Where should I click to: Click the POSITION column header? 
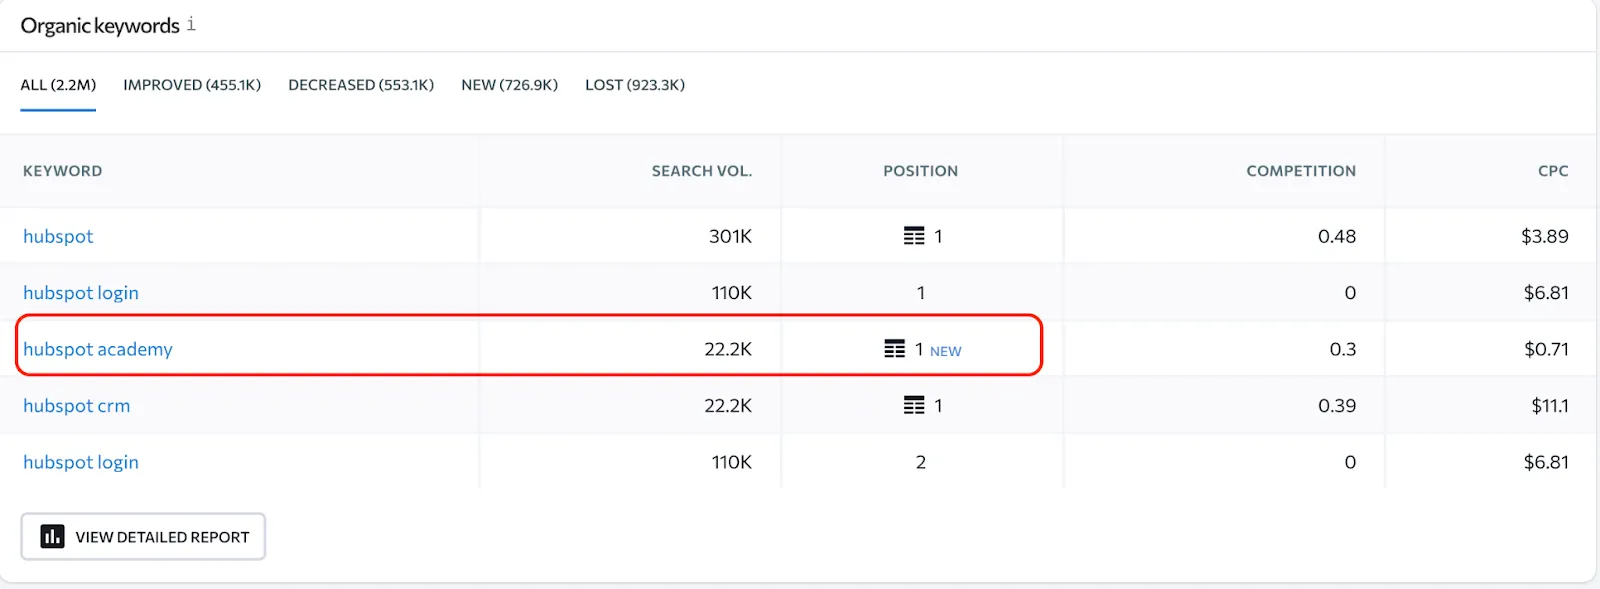pyautogui.click(x=921, y=171)
